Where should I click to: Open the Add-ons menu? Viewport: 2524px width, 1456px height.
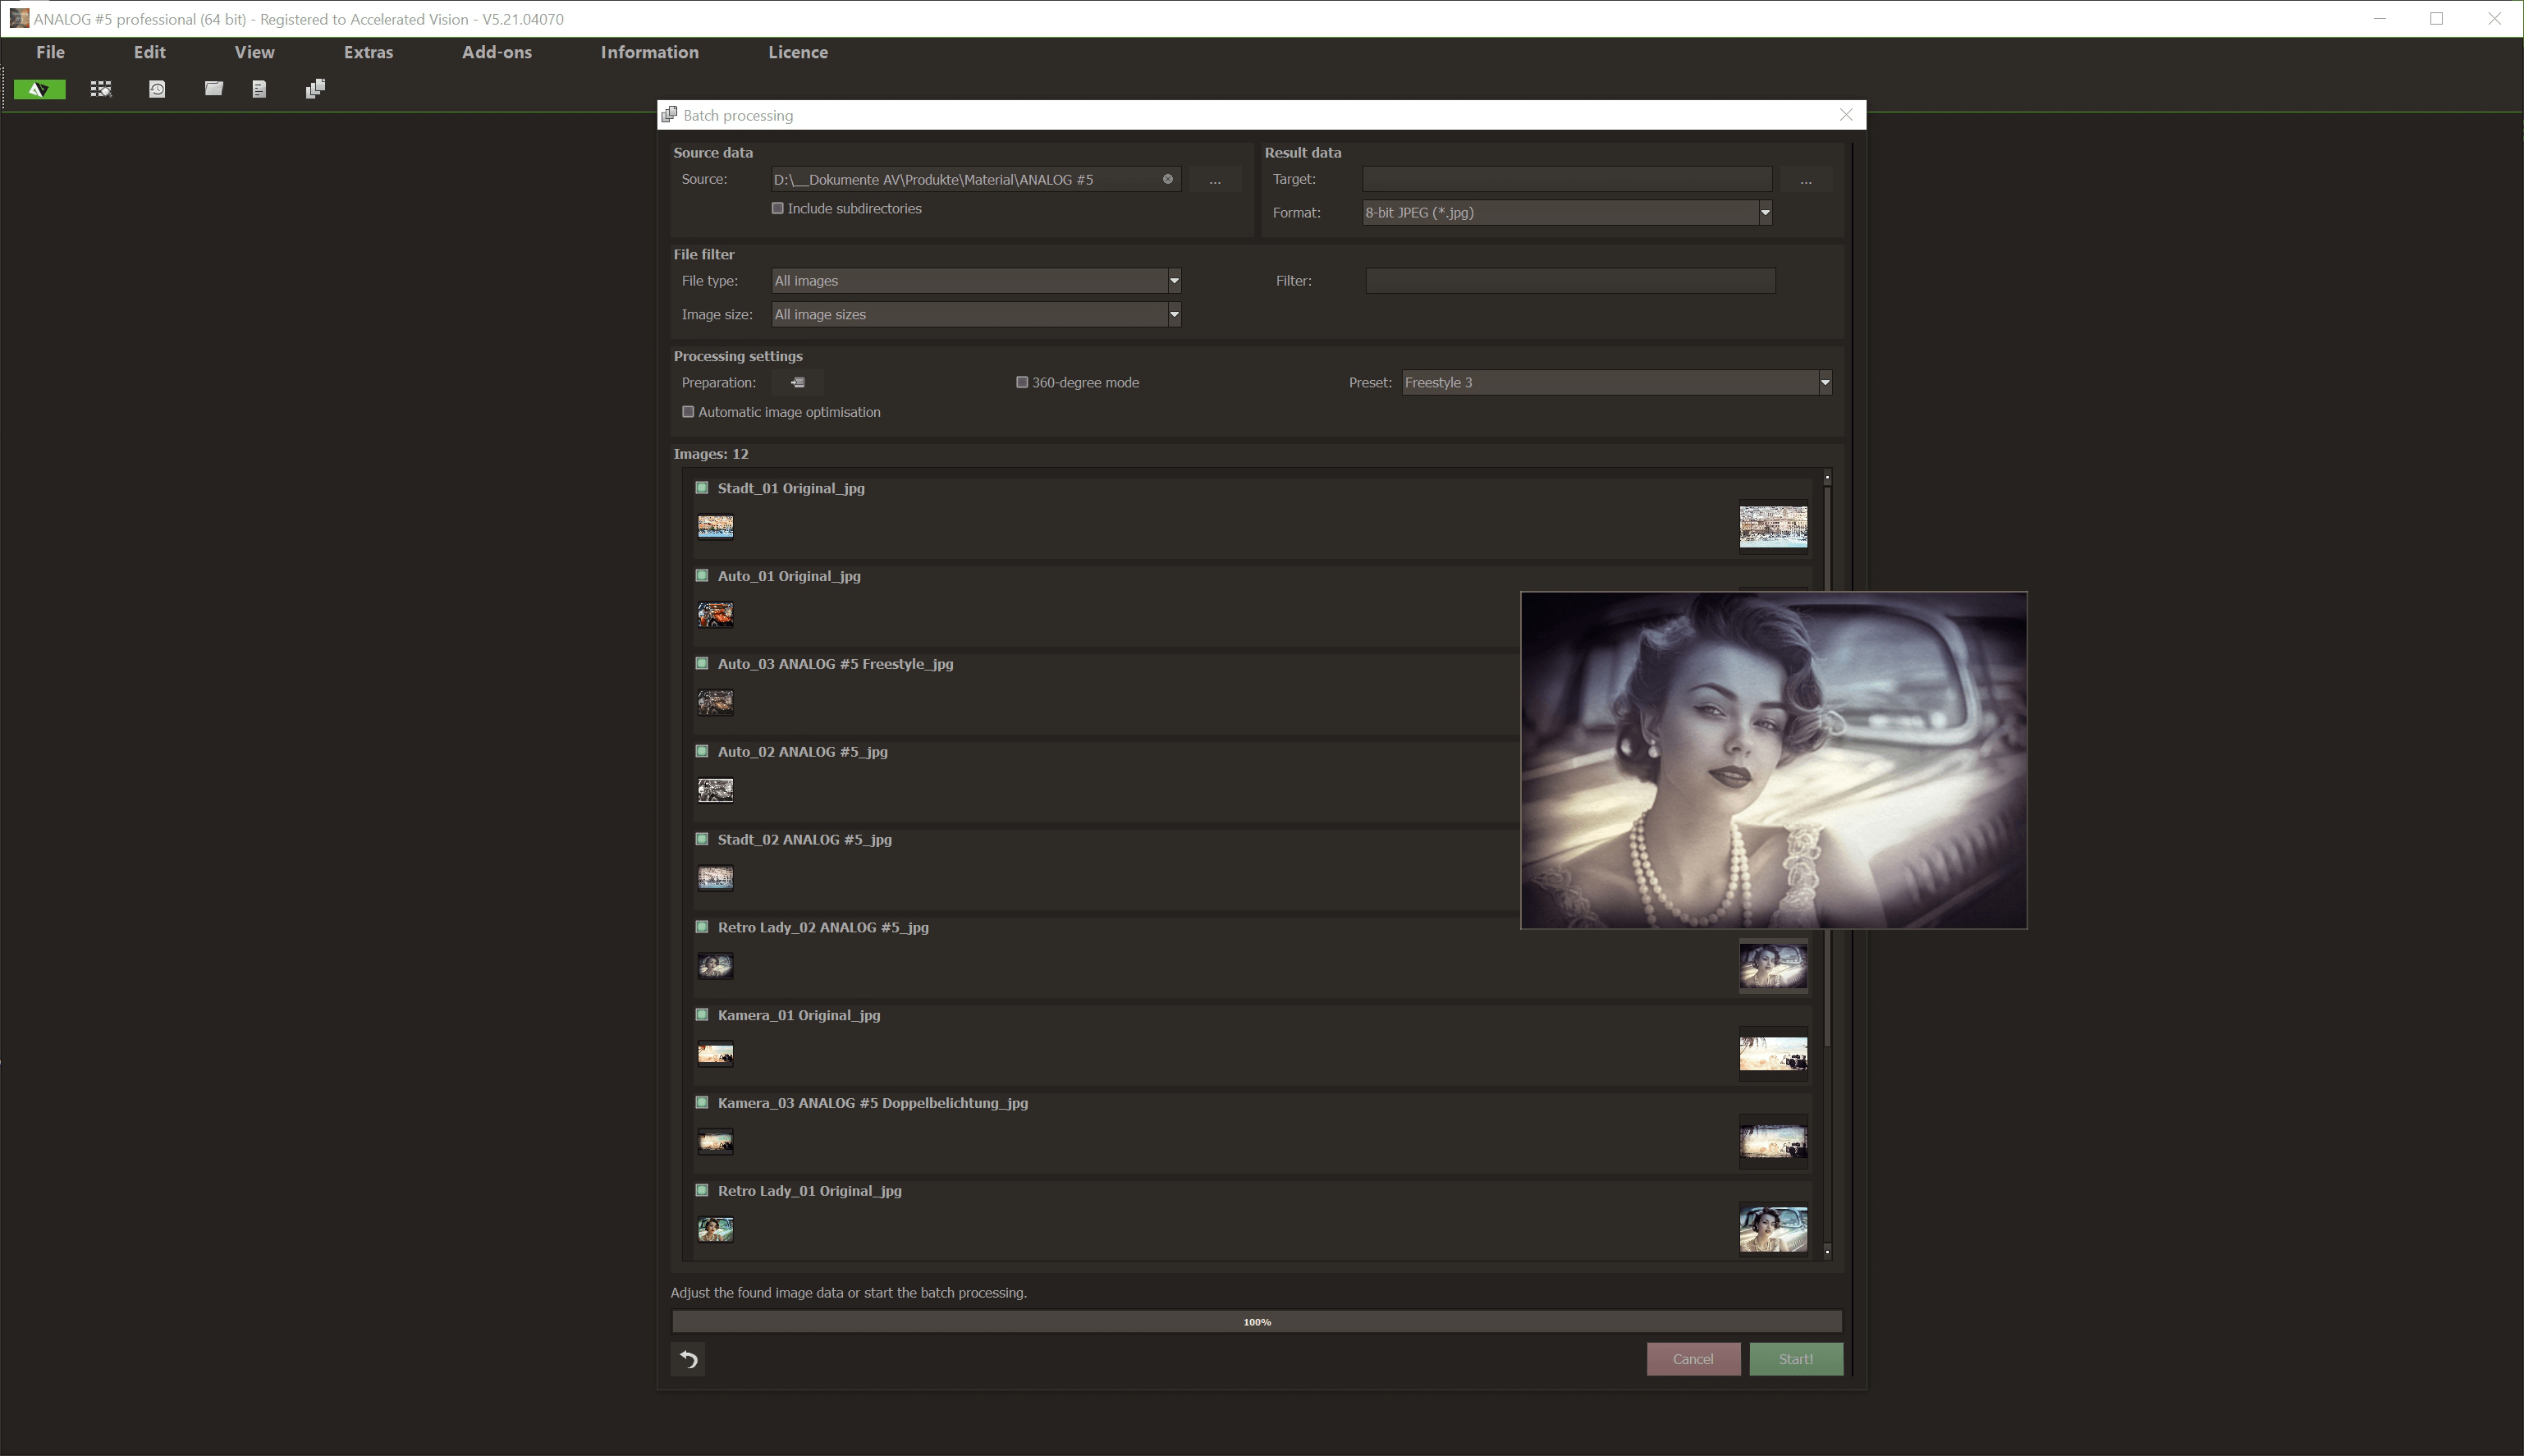(x=496, y=52)
